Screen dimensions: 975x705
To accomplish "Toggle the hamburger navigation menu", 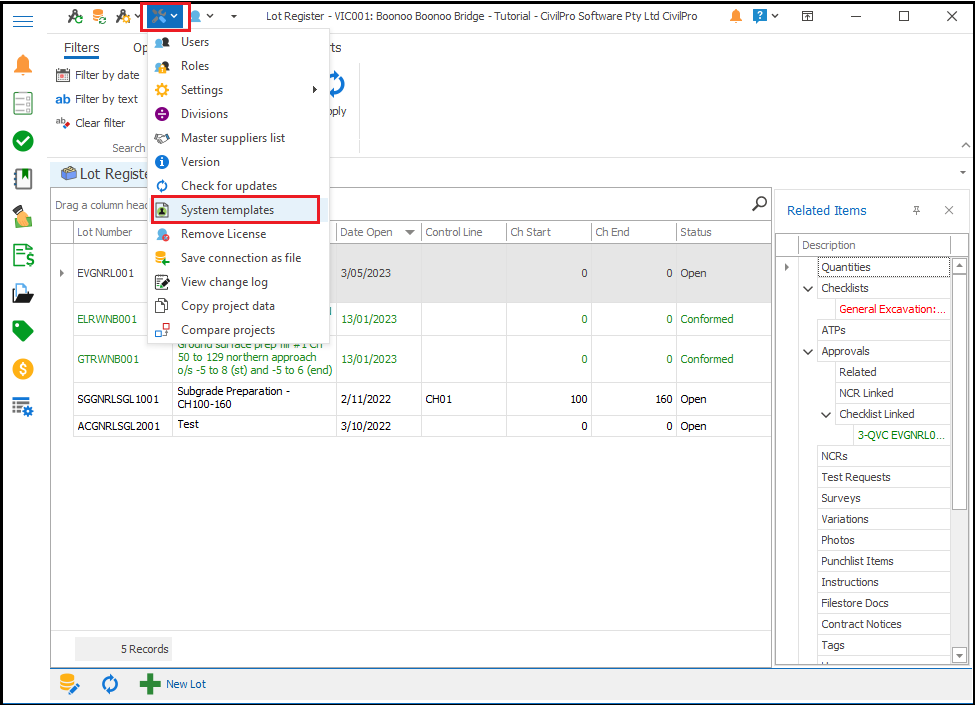I will [23, 20].
